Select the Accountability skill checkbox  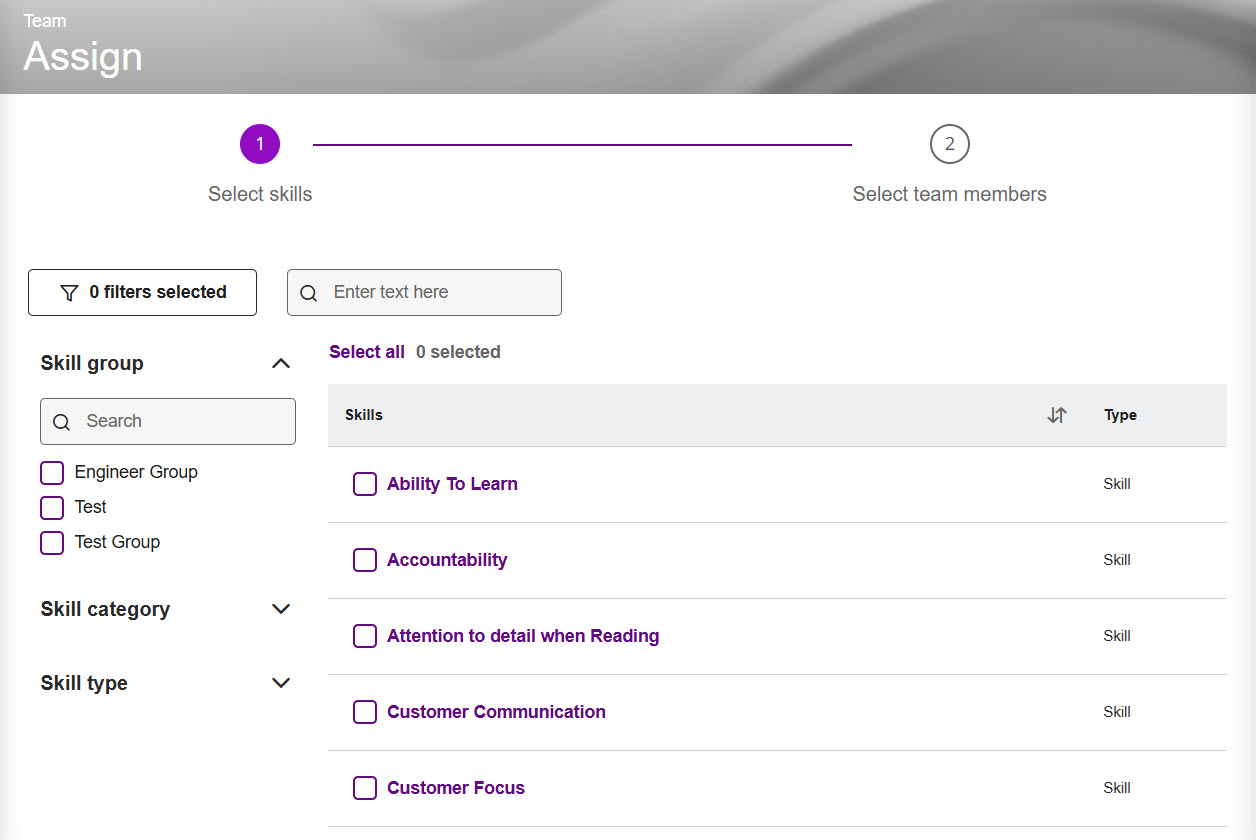coord(365,560)
